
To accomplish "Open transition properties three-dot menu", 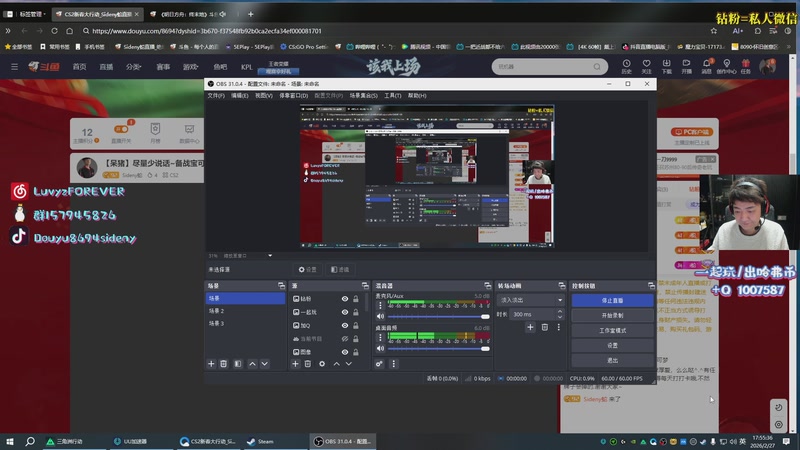I will 559,327.
